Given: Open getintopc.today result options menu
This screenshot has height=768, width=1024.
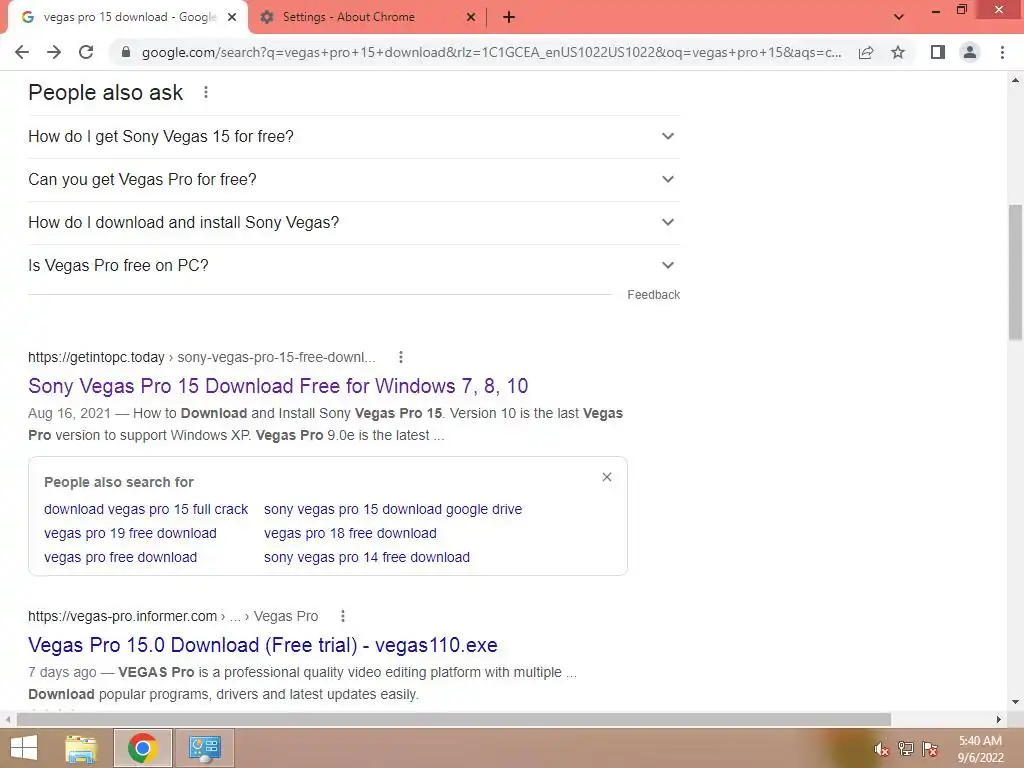Looking at the screenshot, I should (x=401, y=357).
